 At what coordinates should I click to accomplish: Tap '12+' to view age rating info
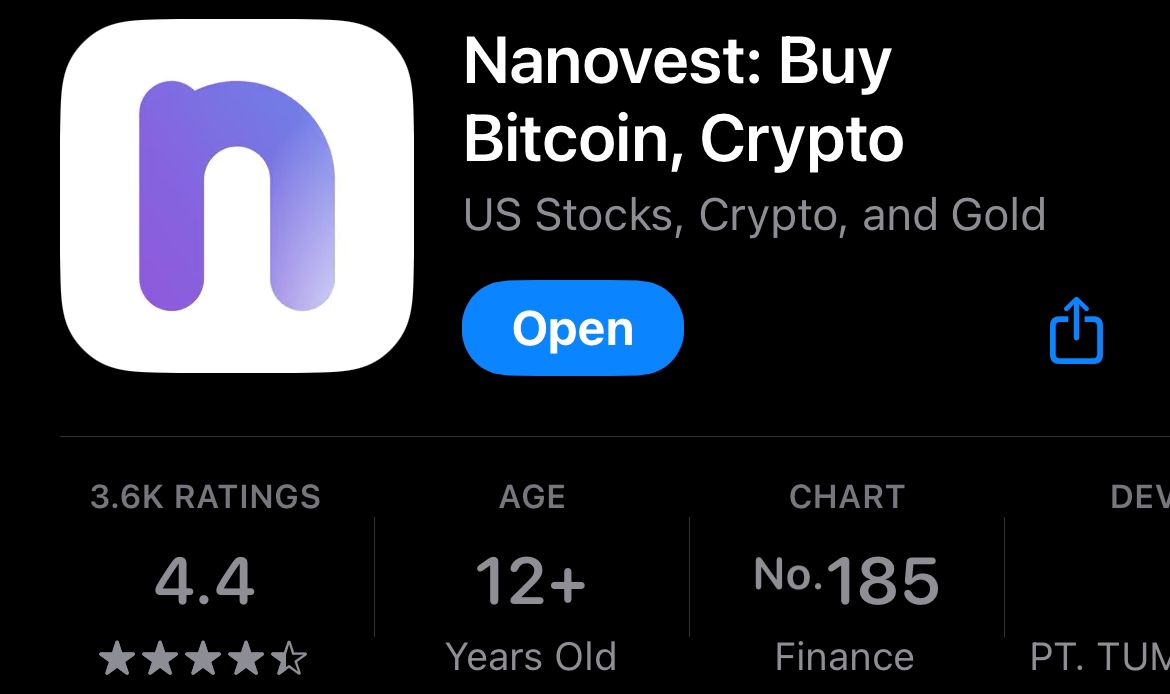(x=531, y=580)
